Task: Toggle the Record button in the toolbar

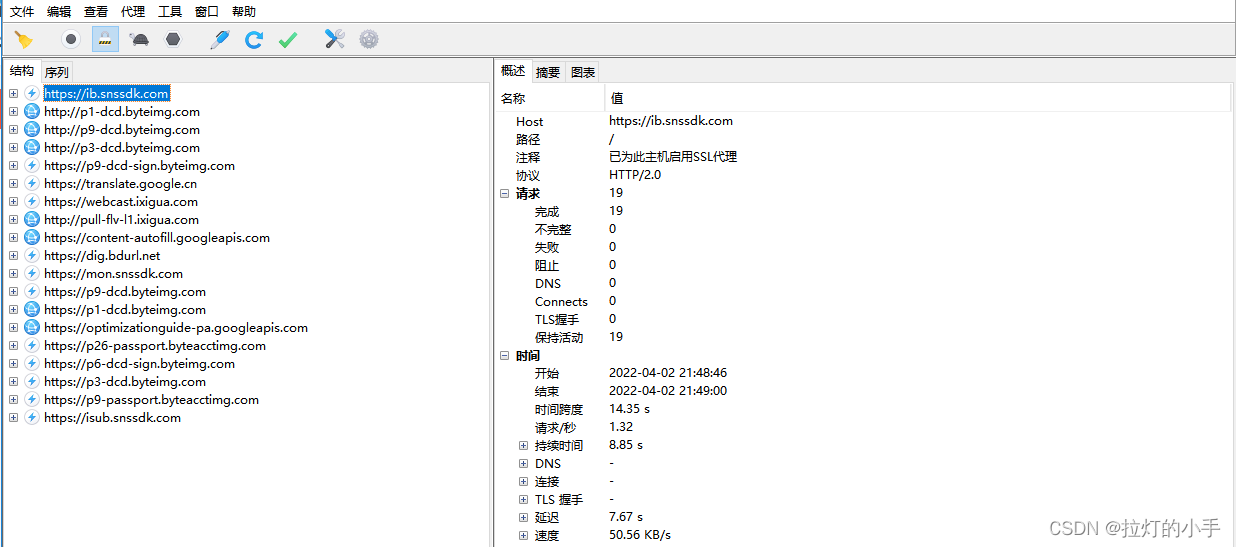Action: coord(71,39)
